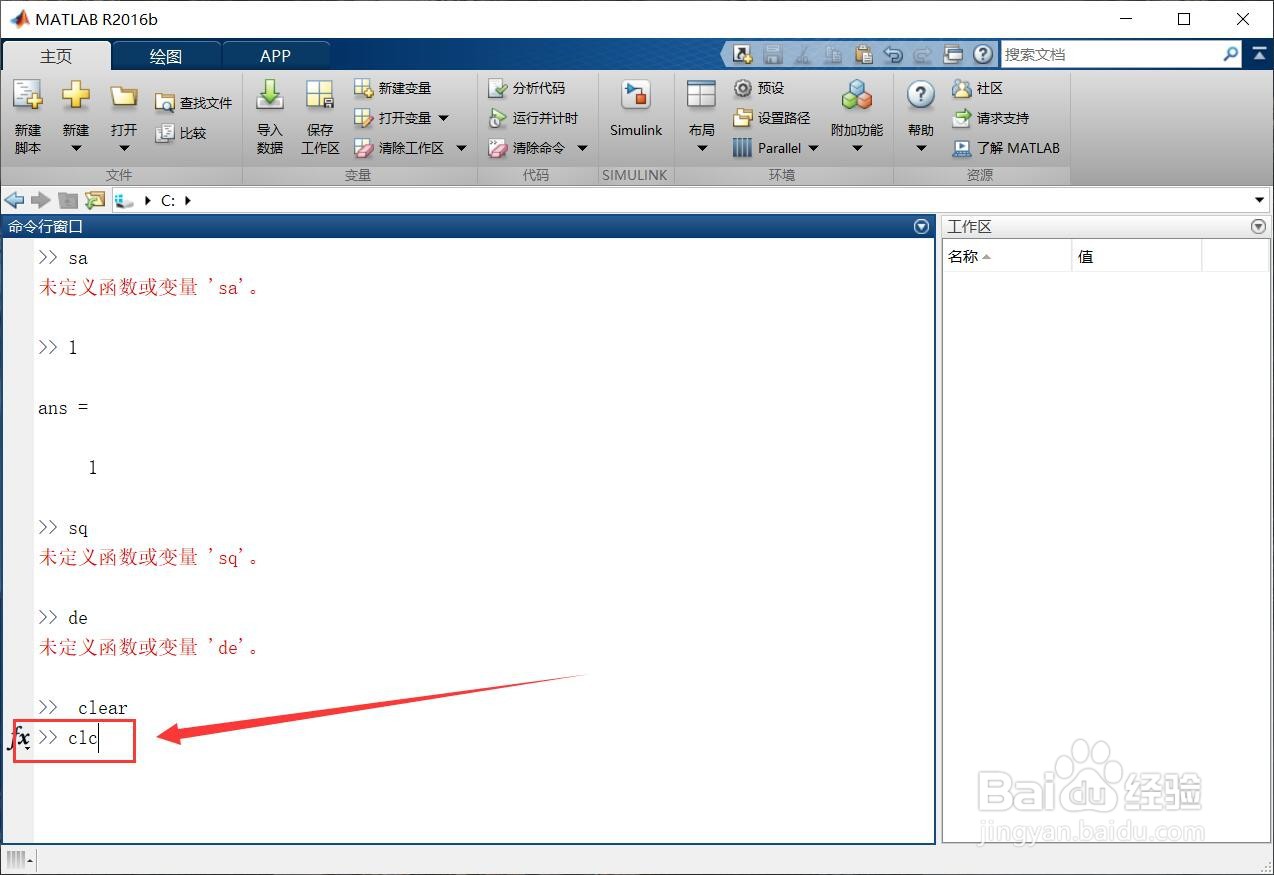Click the forward navigation arrow

(x=41, y=200)
